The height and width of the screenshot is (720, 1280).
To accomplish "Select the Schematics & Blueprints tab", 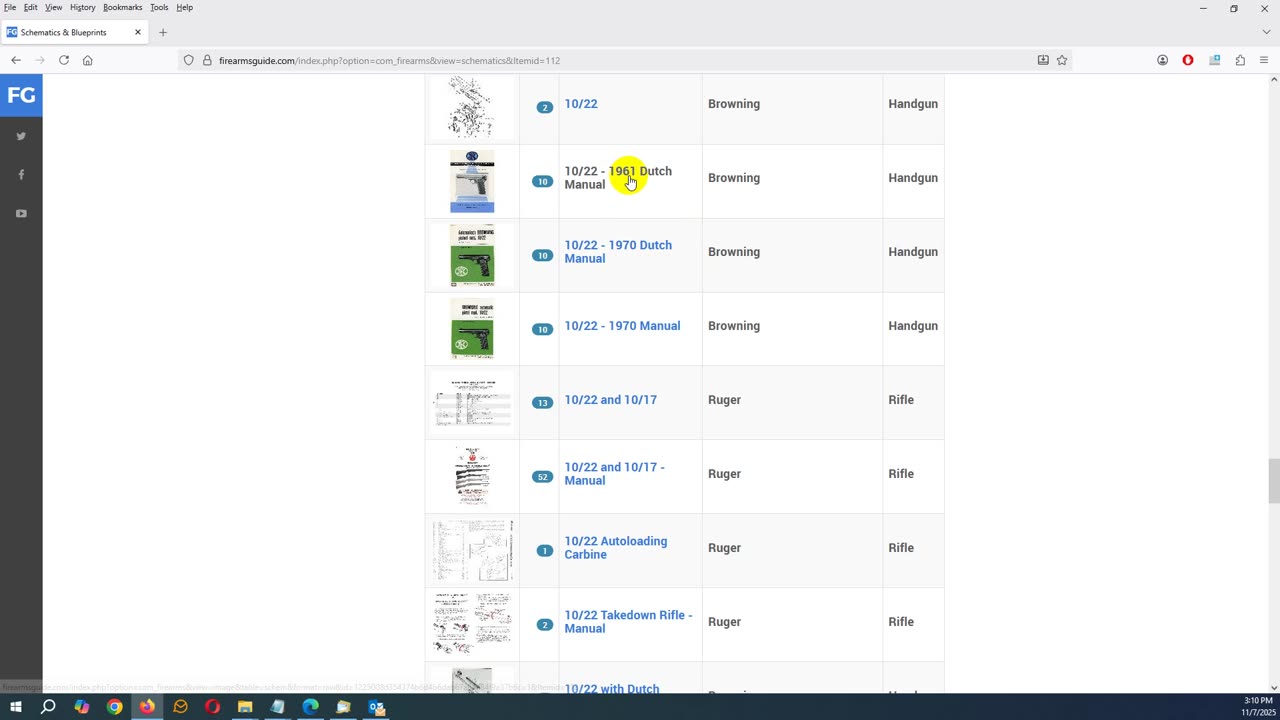I will 75,32.
